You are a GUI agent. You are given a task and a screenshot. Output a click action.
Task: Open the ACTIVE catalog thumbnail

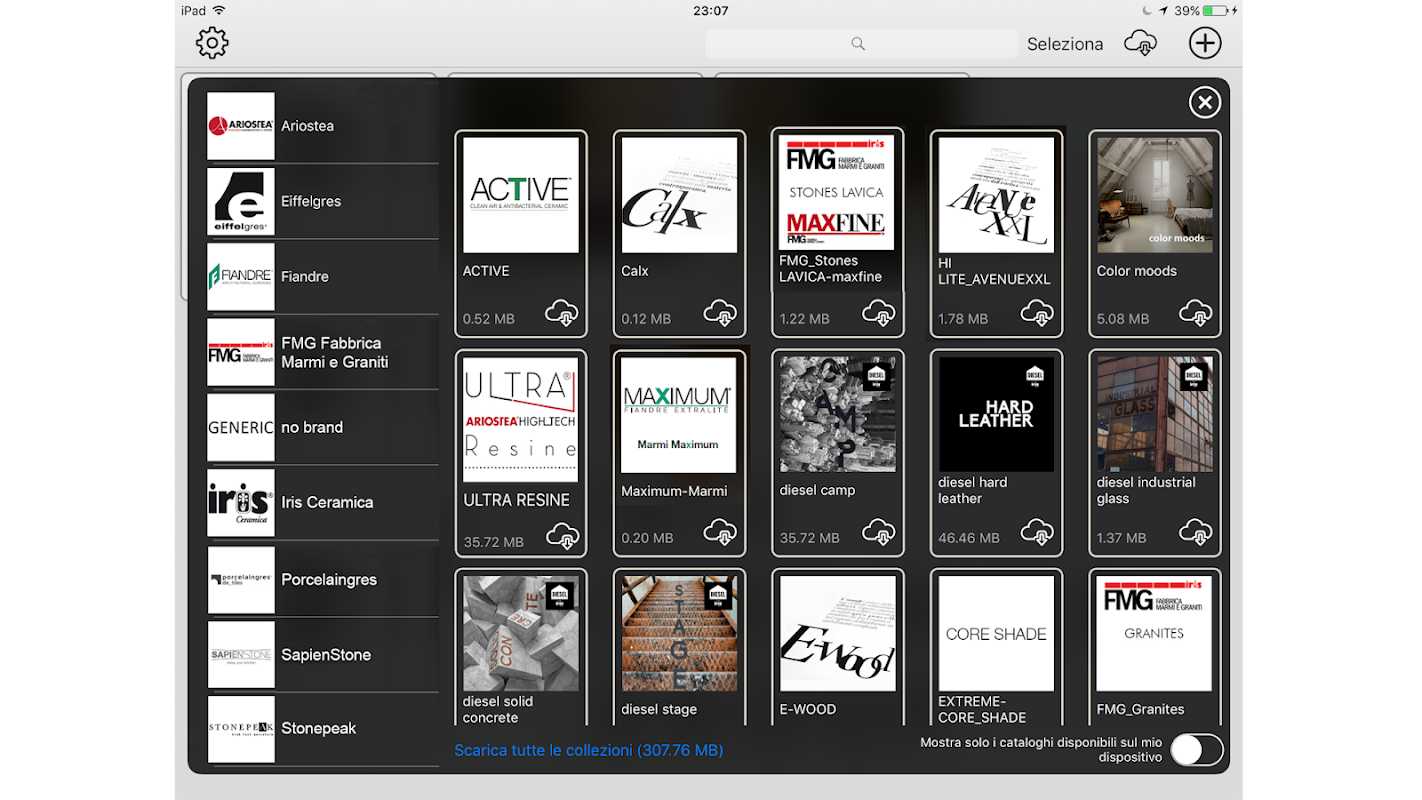pos(521,195)
